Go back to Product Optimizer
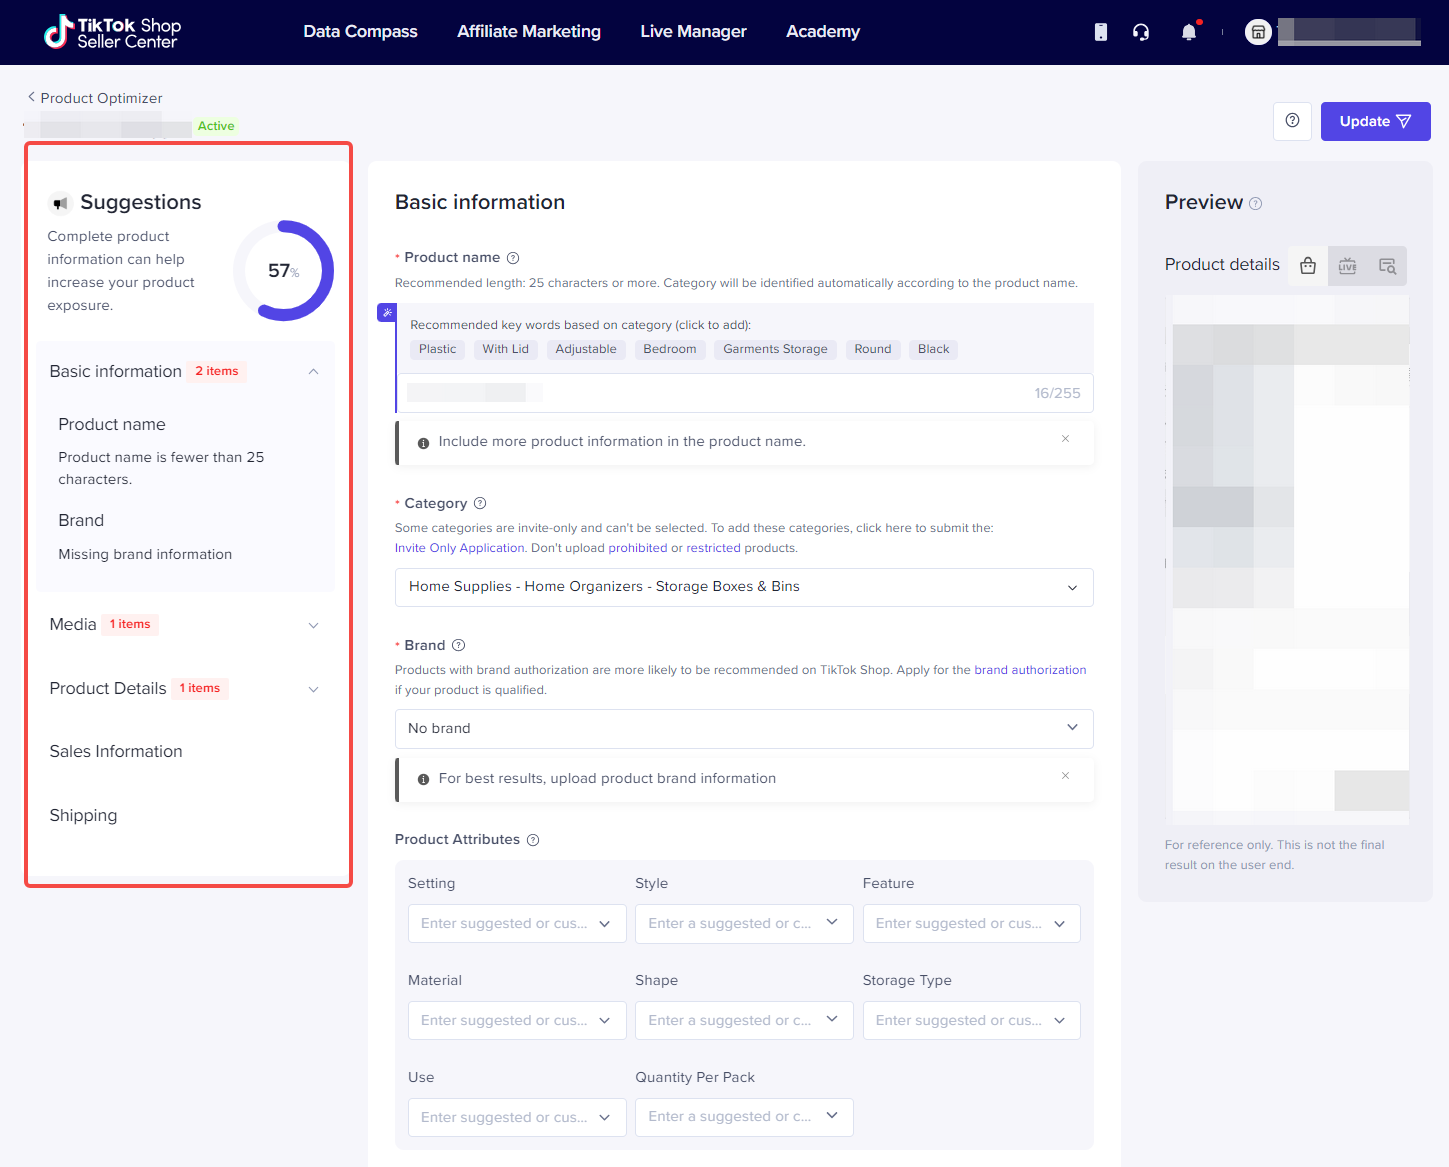Screen dimensions: 1449x1167 (95, 98)
